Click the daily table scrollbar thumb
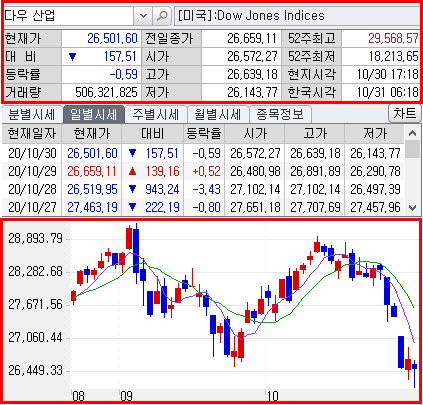Viewport: 423px width, 405px height. 413,149
